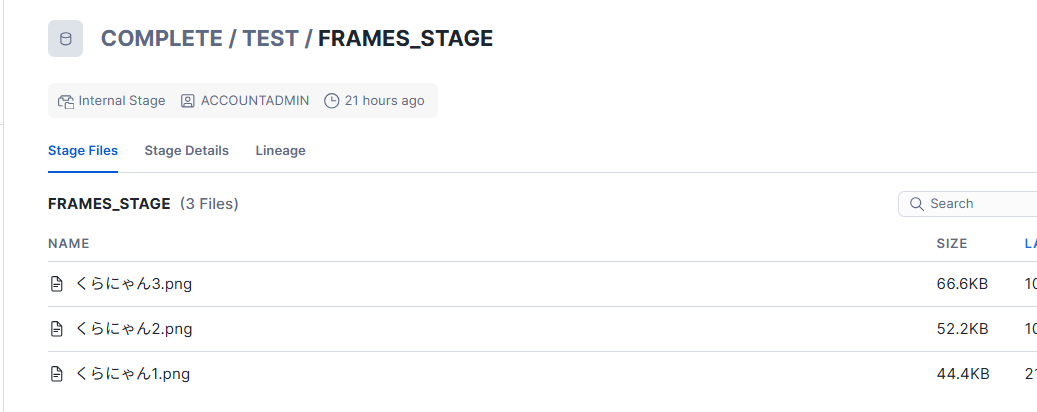This screenshot has width=1037, height=412.
Task: Select the くらにゃん2.png file name
Action: coord(134,329)
